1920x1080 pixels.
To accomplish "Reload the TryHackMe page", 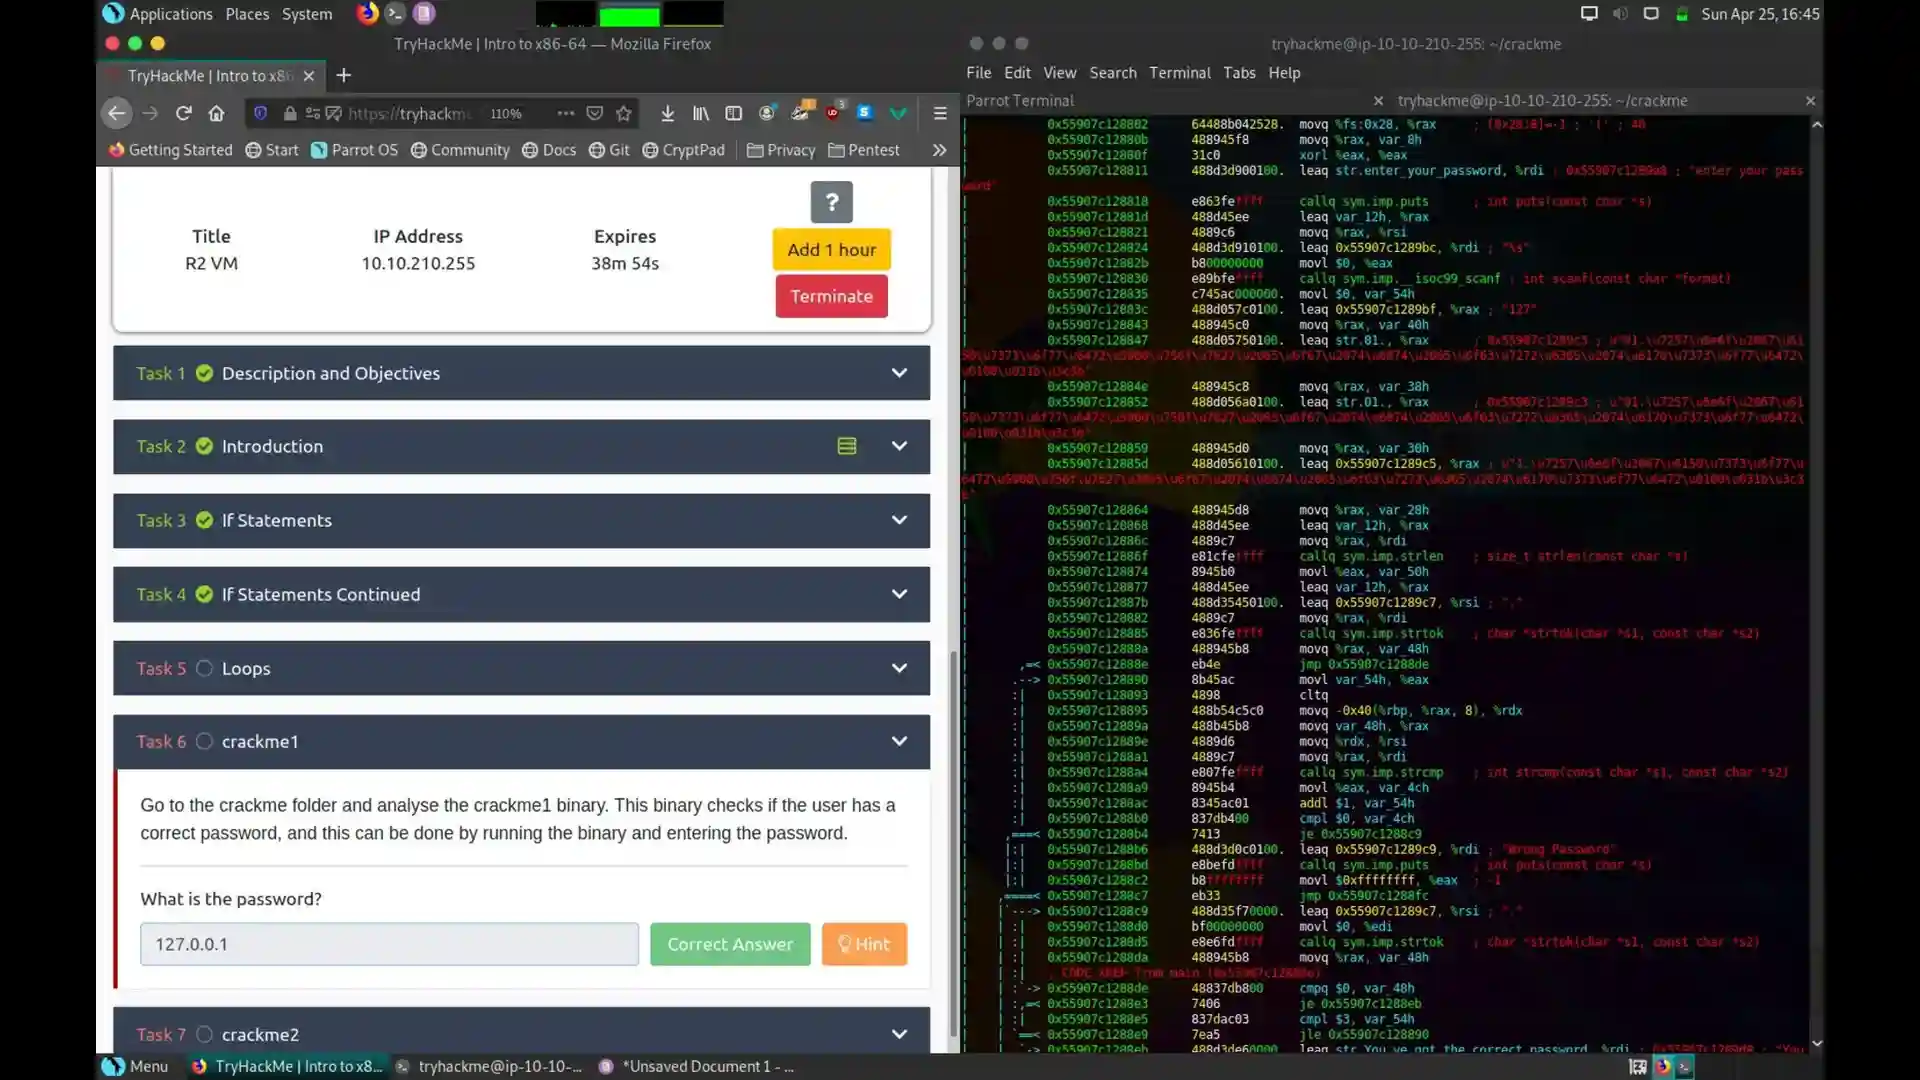I will click(183, 113).
